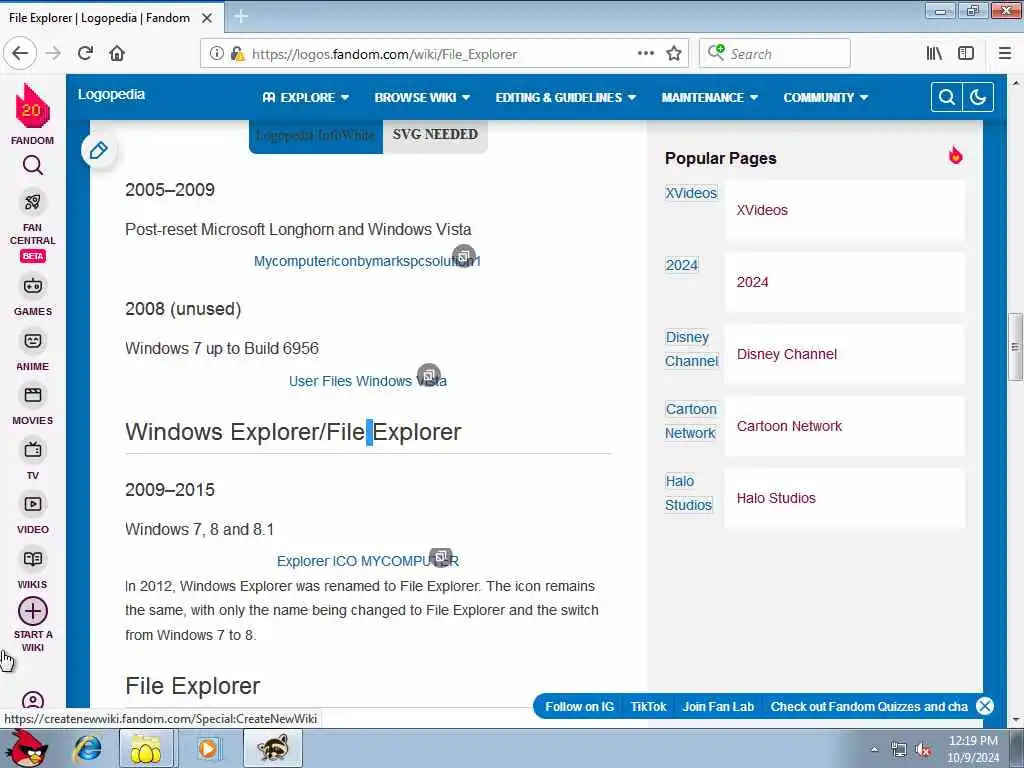Click the wiki search icon in blue header
Viewport: 1024px width, 768px height.
coord(947,97)
